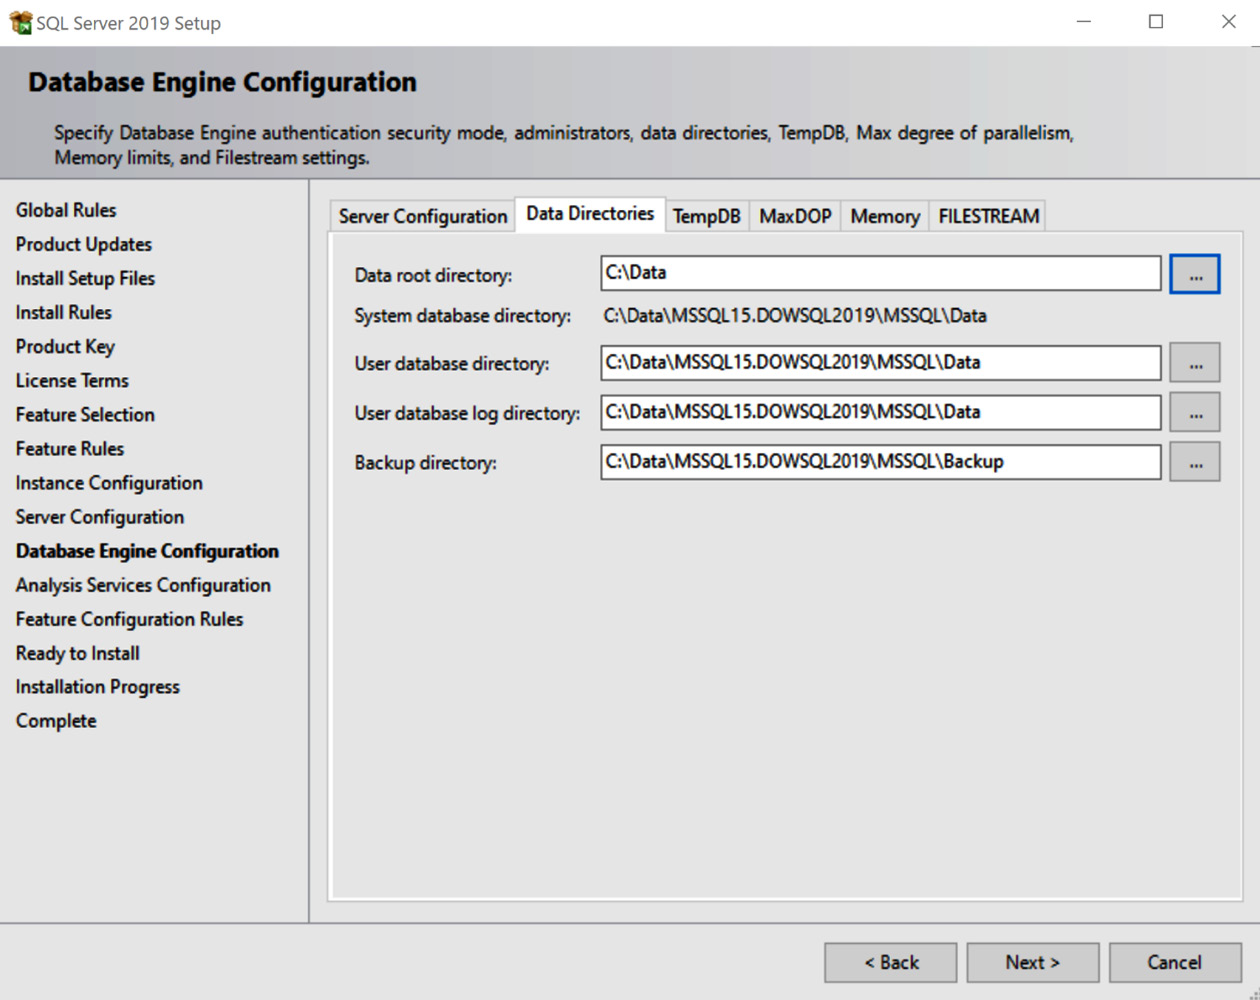The width and height of the screenshot is (1260, 1000).
Task: Click Ready to Install in the sidebar
Action: [x=77, y=653]
